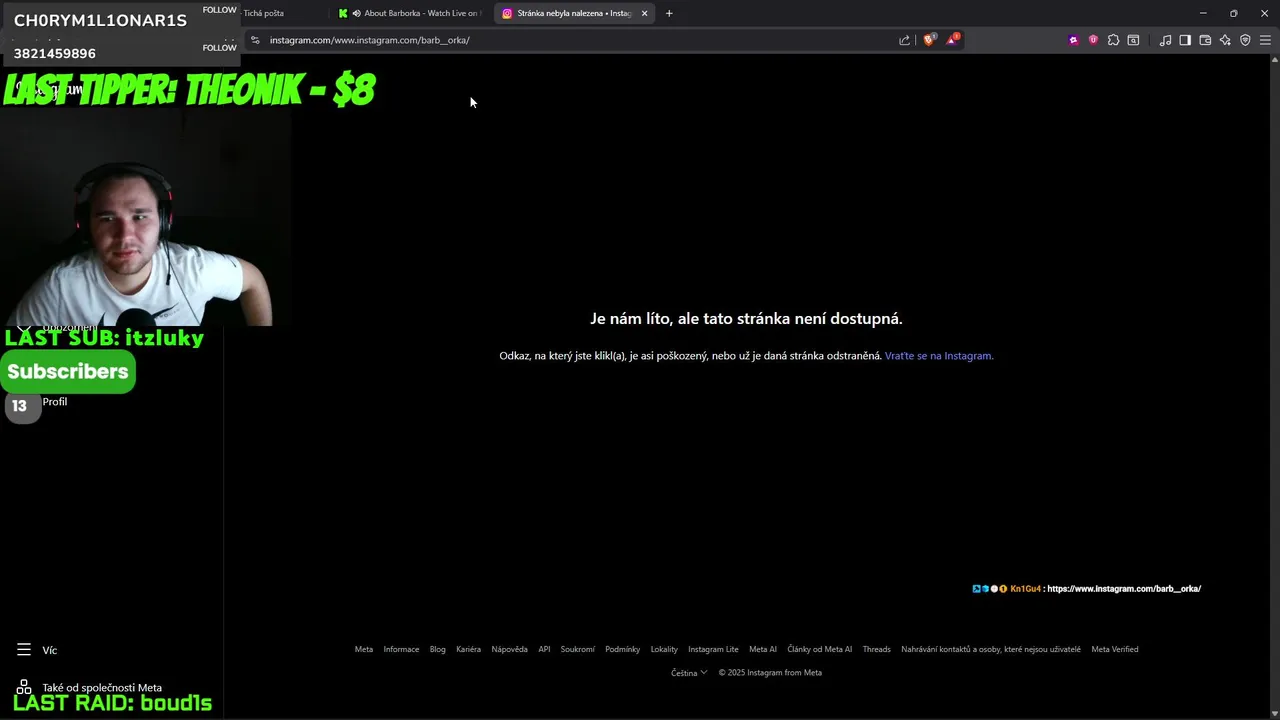This screenshot has height=720, width=1280.
Task: Open the extensions puzzle piece menu
Action: coord(1113,40)
